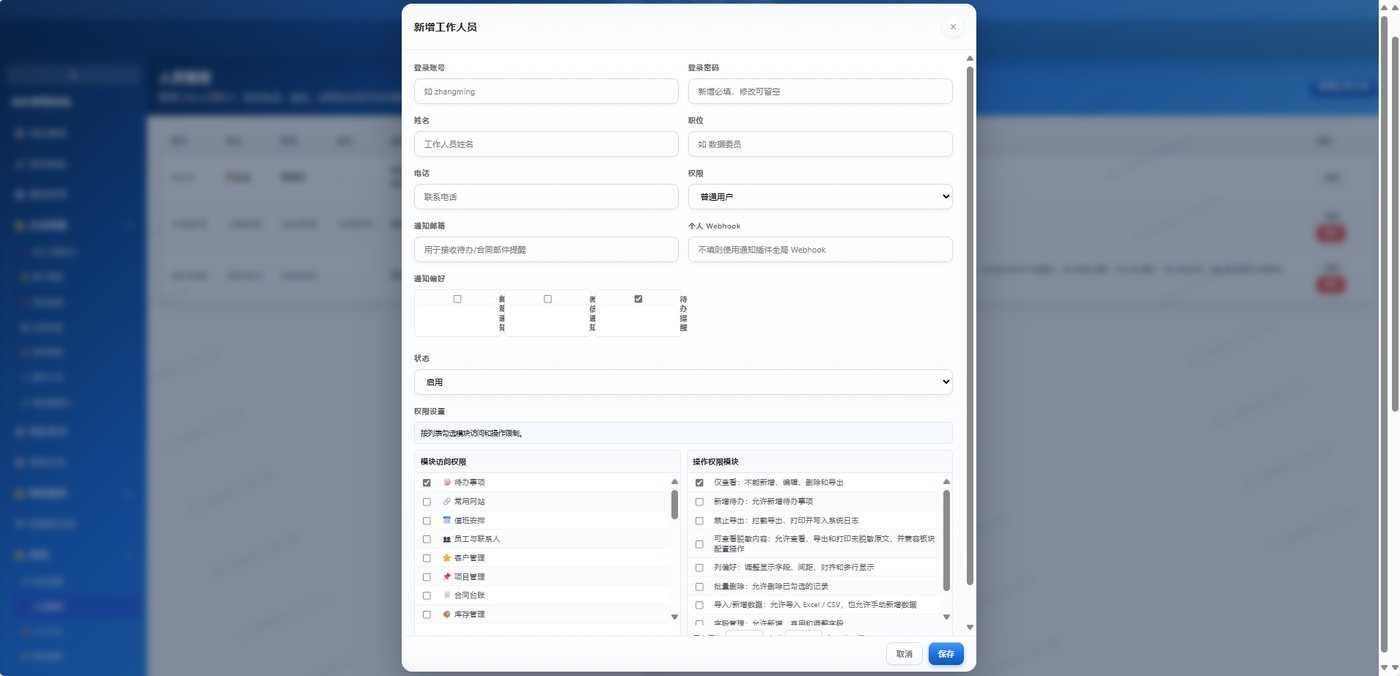Click the 客户管理 star icon
This screenshot has width=1400, height=676.
pos(447,558)
